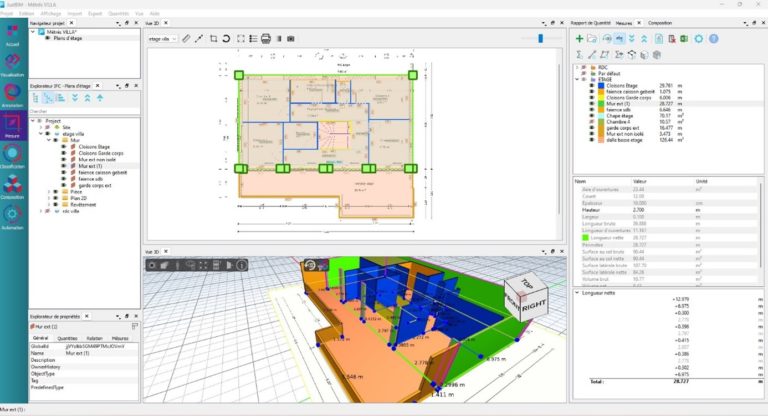Click the RIGHT face of the navigation cube

coord(533,306)
